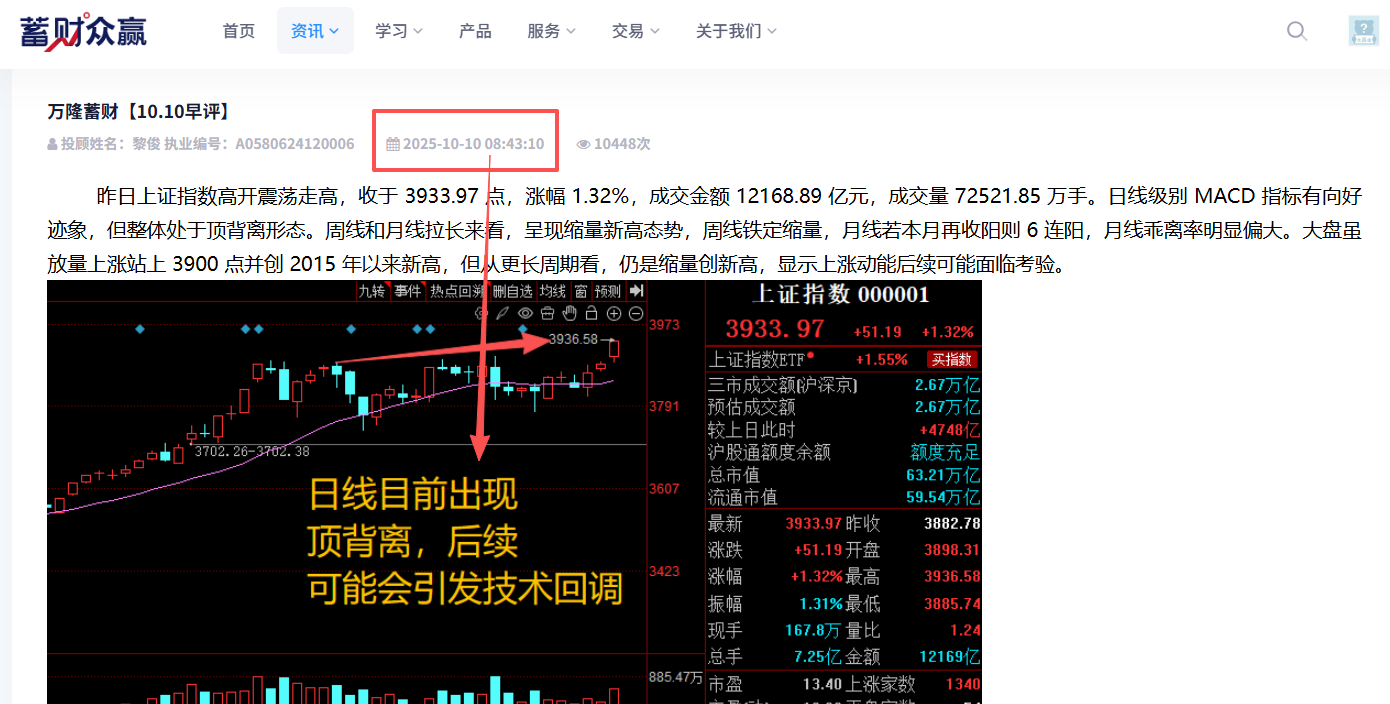The width and height of the screenshot is (1390, 704).
Task: Click the zoom-out minus icon on chart
Action: 635,314
